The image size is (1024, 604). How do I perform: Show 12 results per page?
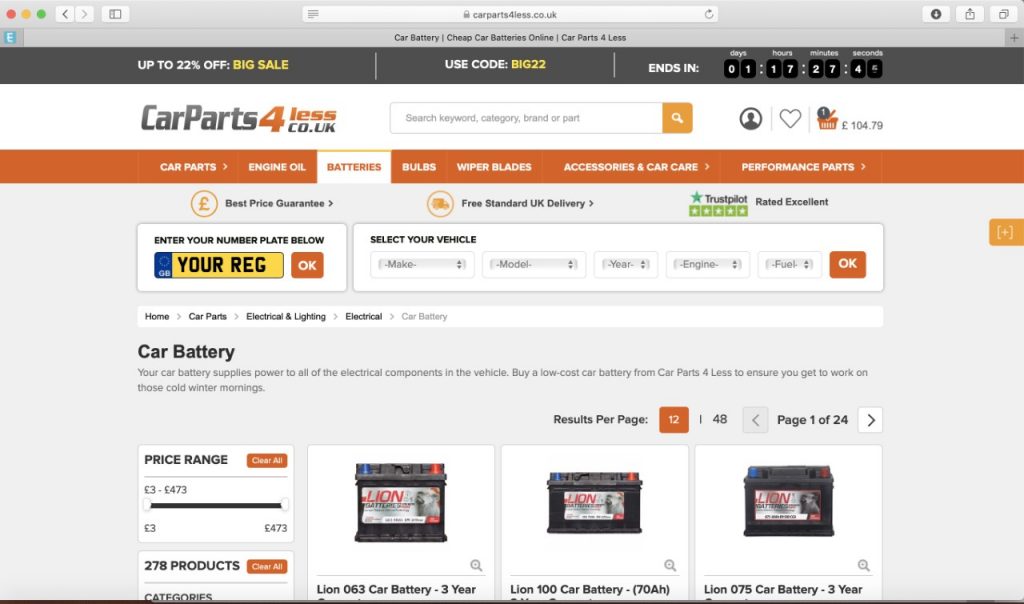pos(673,420)
